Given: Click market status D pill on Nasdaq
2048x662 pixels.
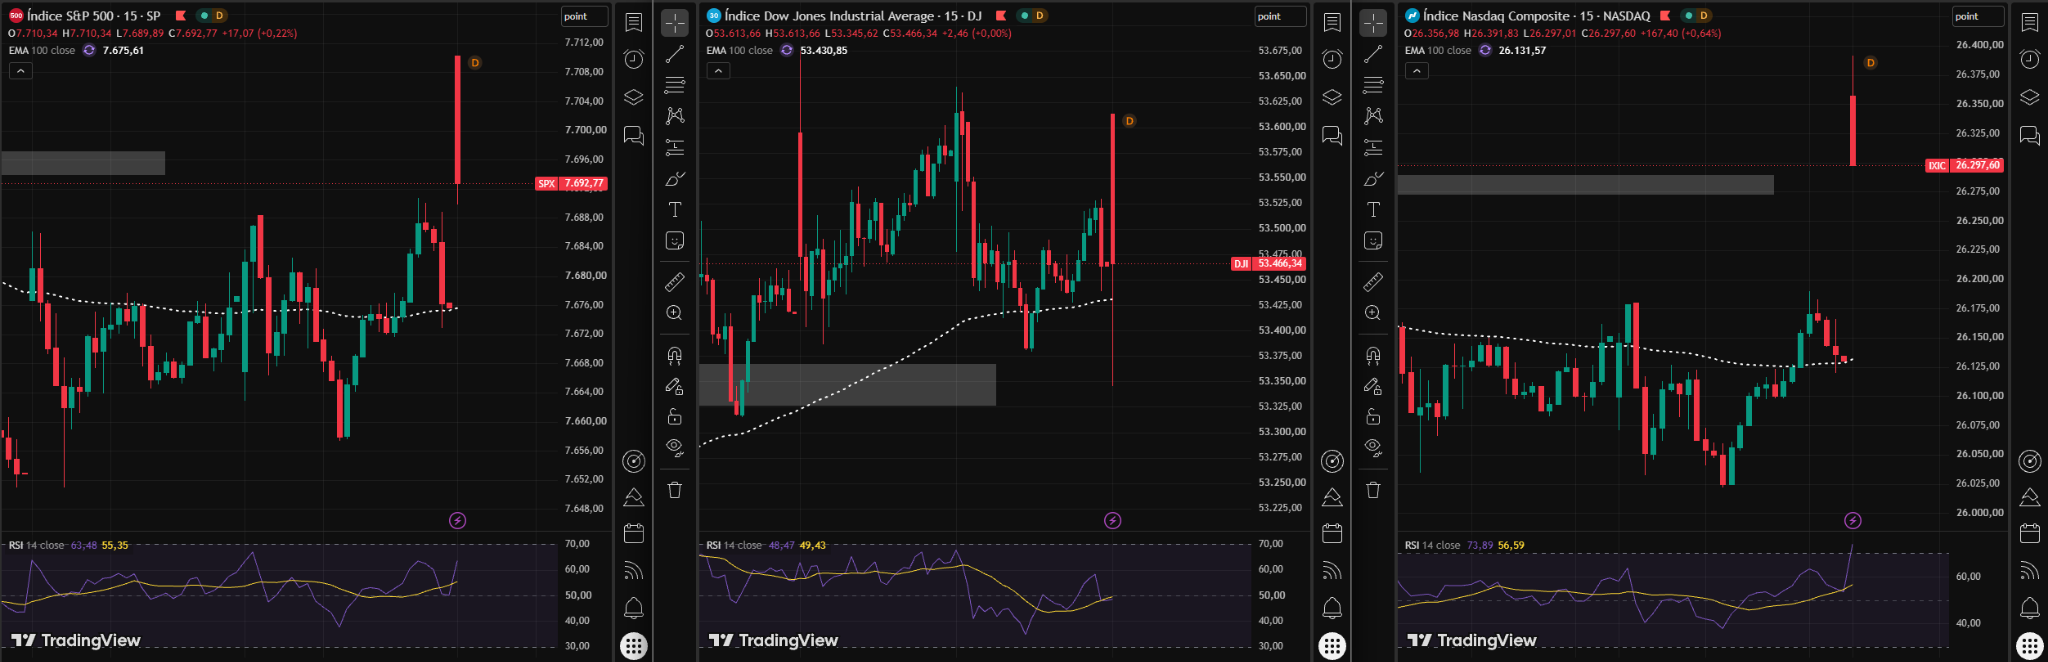Looking at the screenshot, I should coord(1696,16).
